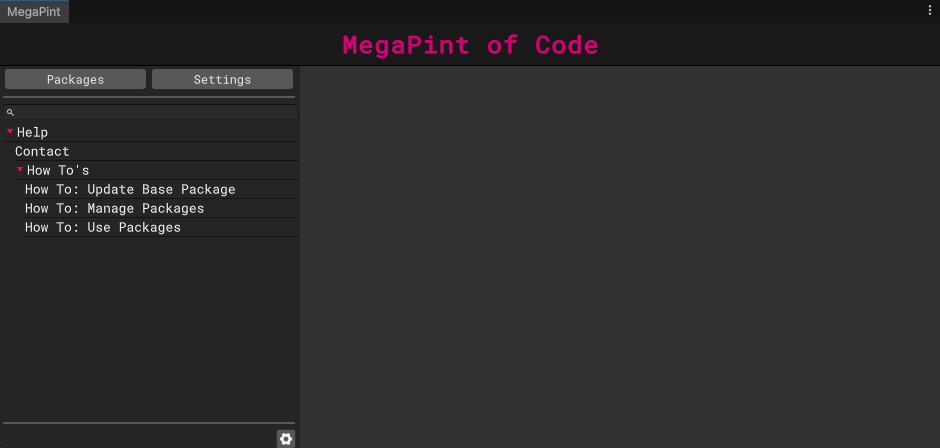Screen dimensions: 940x448
Task: Click the divider line above the gear icon
Action: pos(150,423)
